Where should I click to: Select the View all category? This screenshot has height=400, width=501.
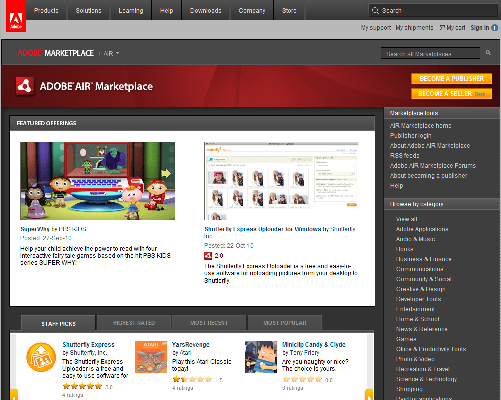[x=406, y=219]
